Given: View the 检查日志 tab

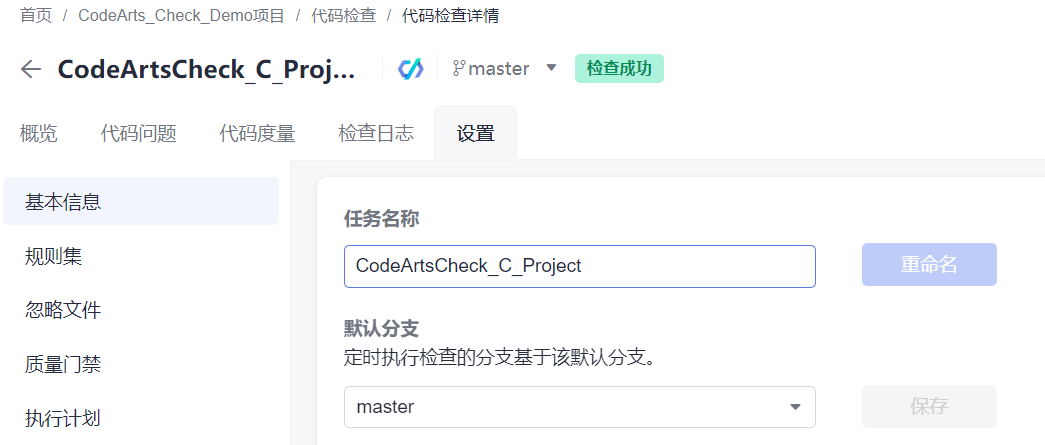Looking at the screenshot, I should click(376, 134).
